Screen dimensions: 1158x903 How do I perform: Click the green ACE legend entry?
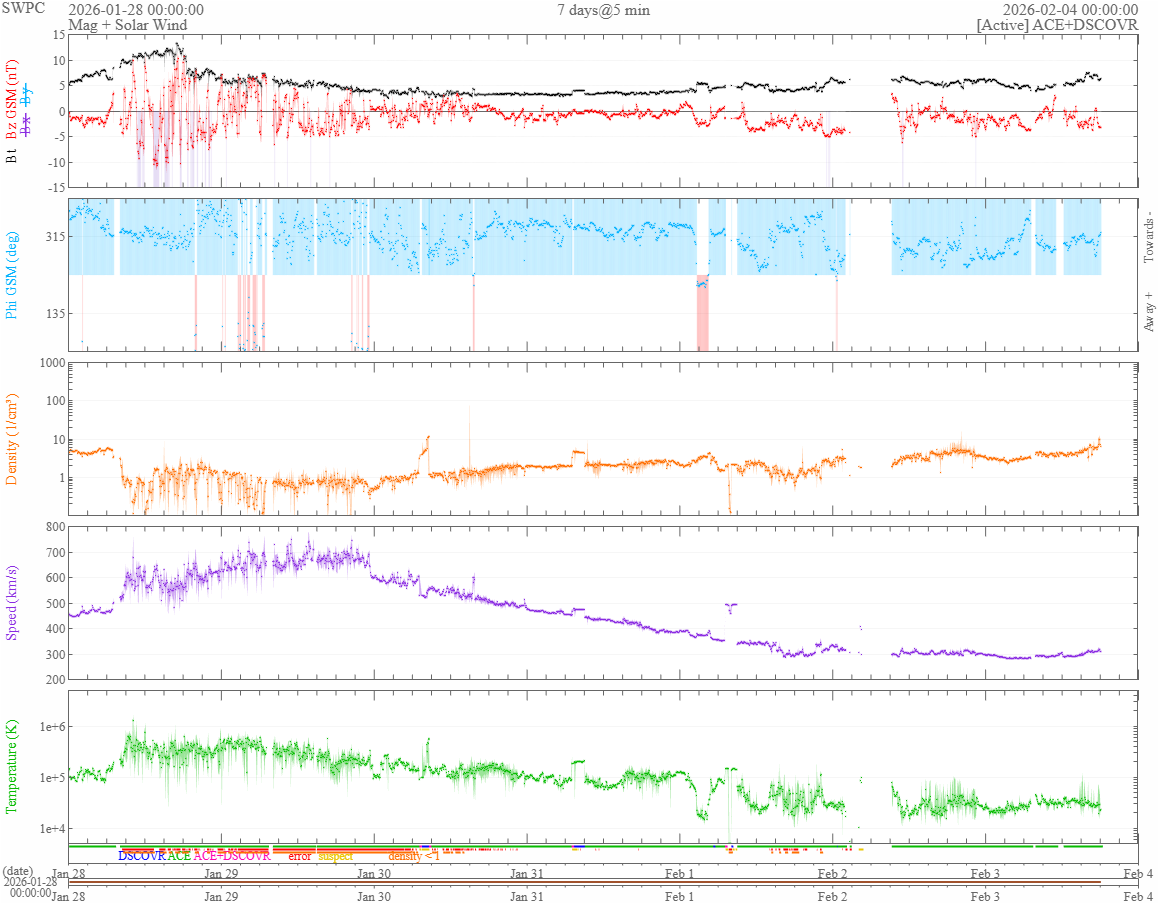point(179,856)
